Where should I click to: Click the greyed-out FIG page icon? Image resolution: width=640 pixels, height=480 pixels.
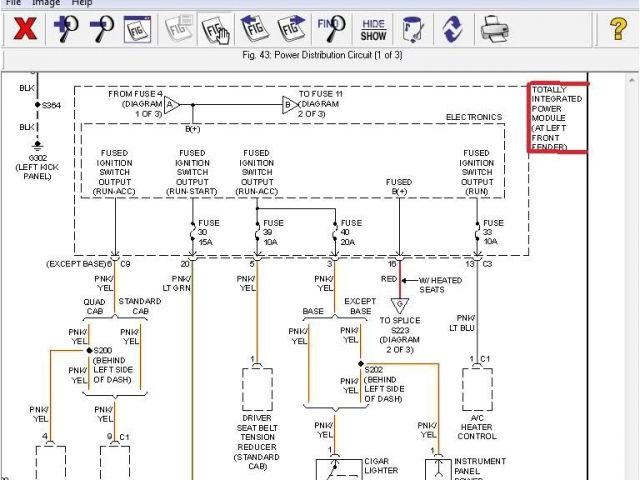pos(180,29)
